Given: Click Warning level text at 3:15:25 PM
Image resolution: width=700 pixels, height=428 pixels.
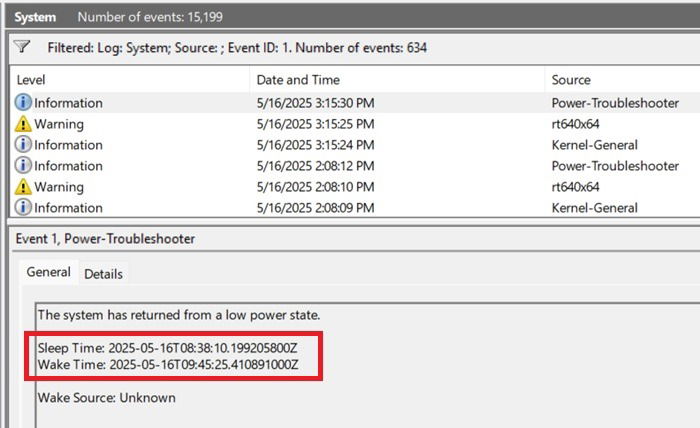Looking at the screenshot, I should point(59,124).
